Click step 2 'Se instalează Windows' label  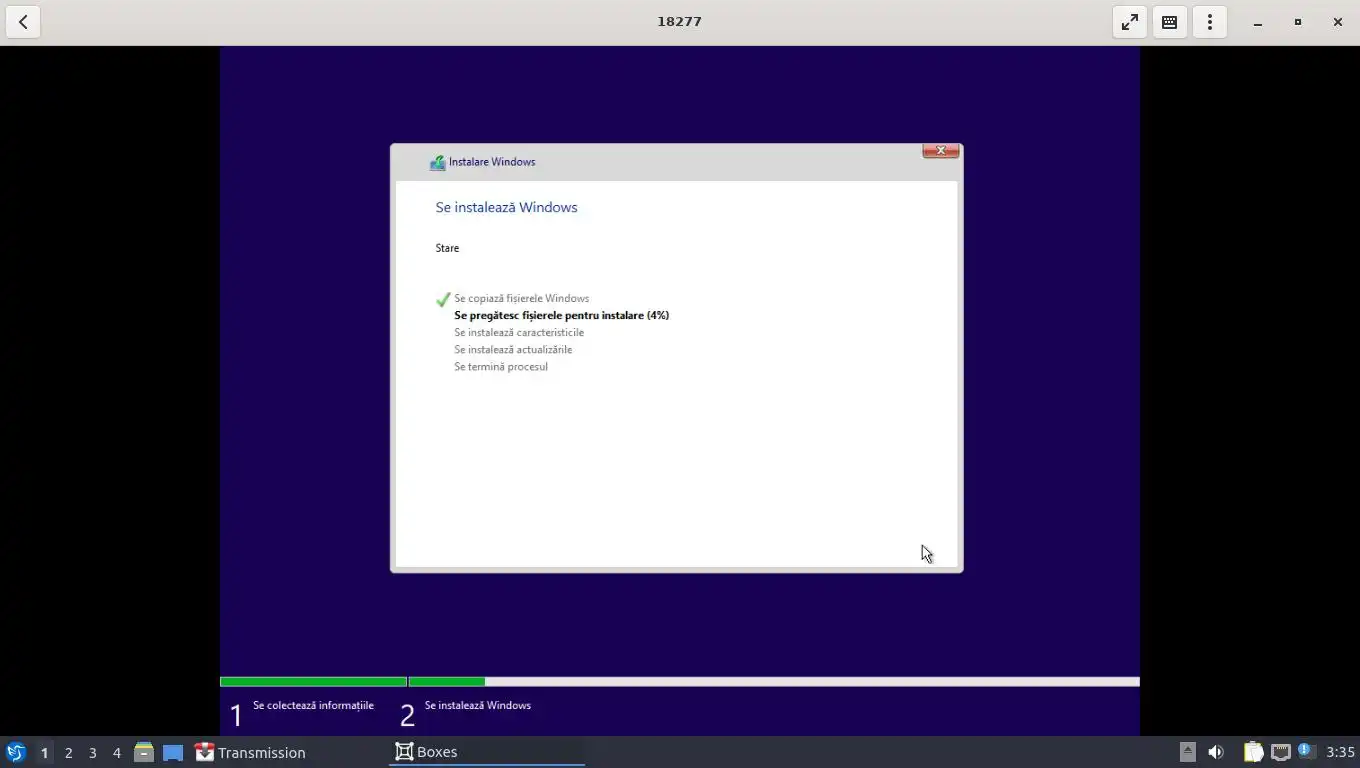[478, 705]
